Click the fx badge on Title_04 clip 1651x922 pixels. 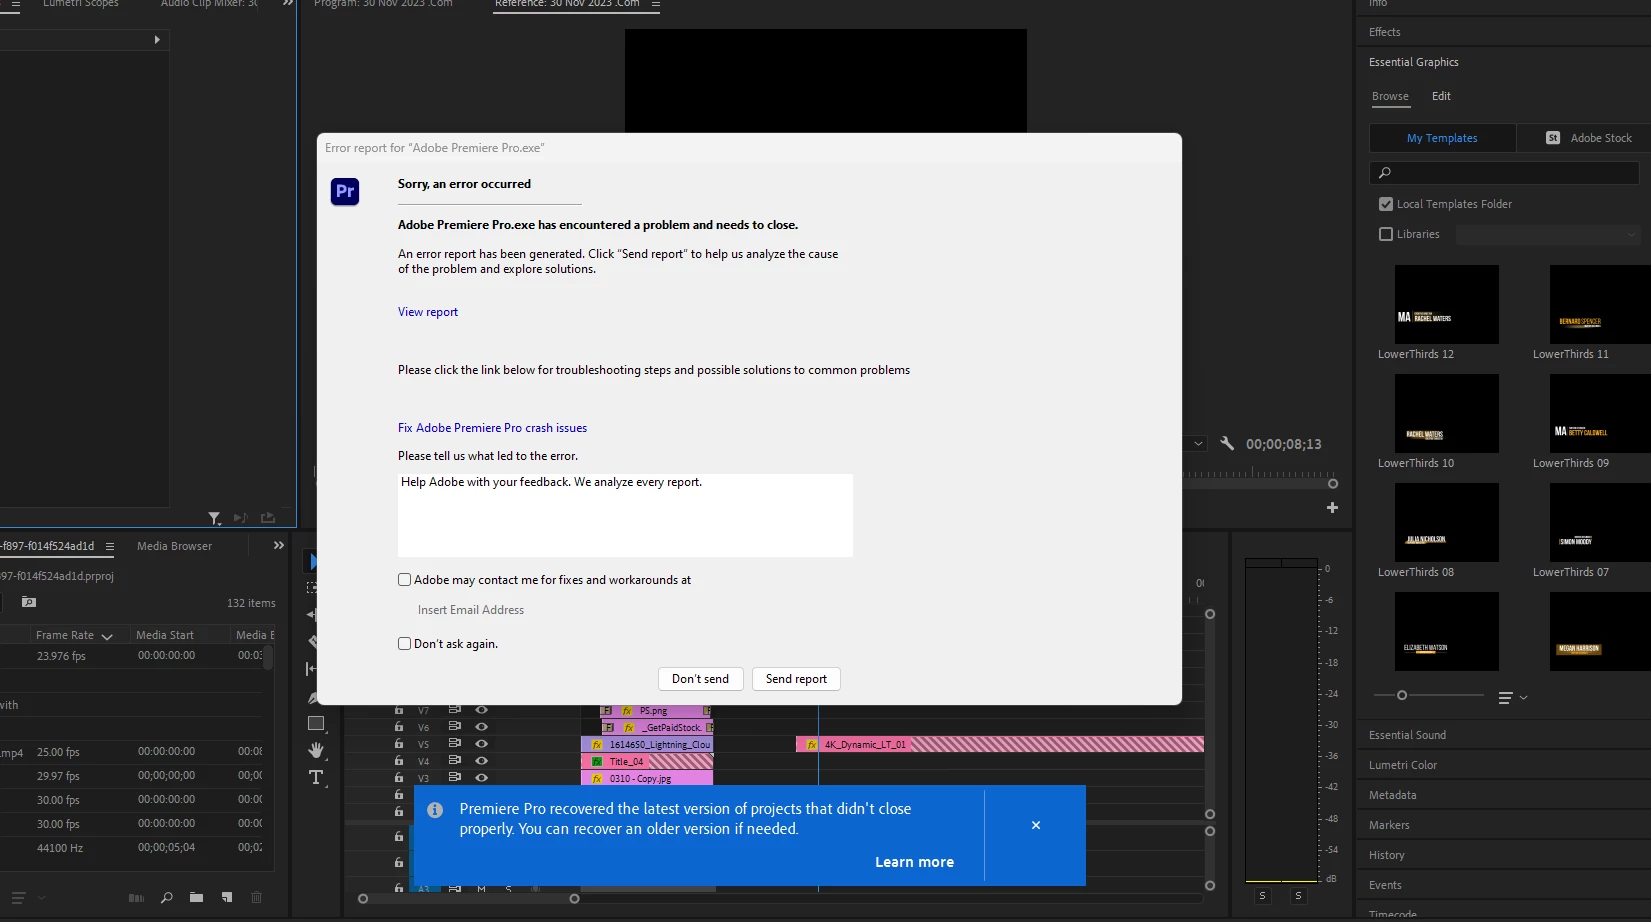coord(597,762)
